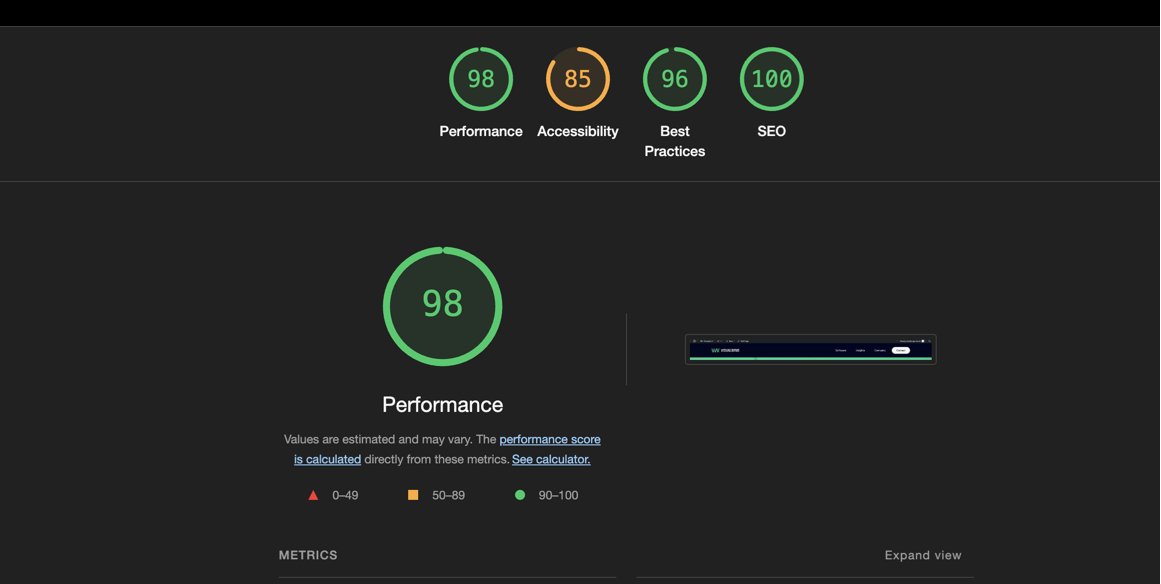Open the 'performance score is calculated' link
This screenshot has height=584, width=1161.
pos(447,449)
